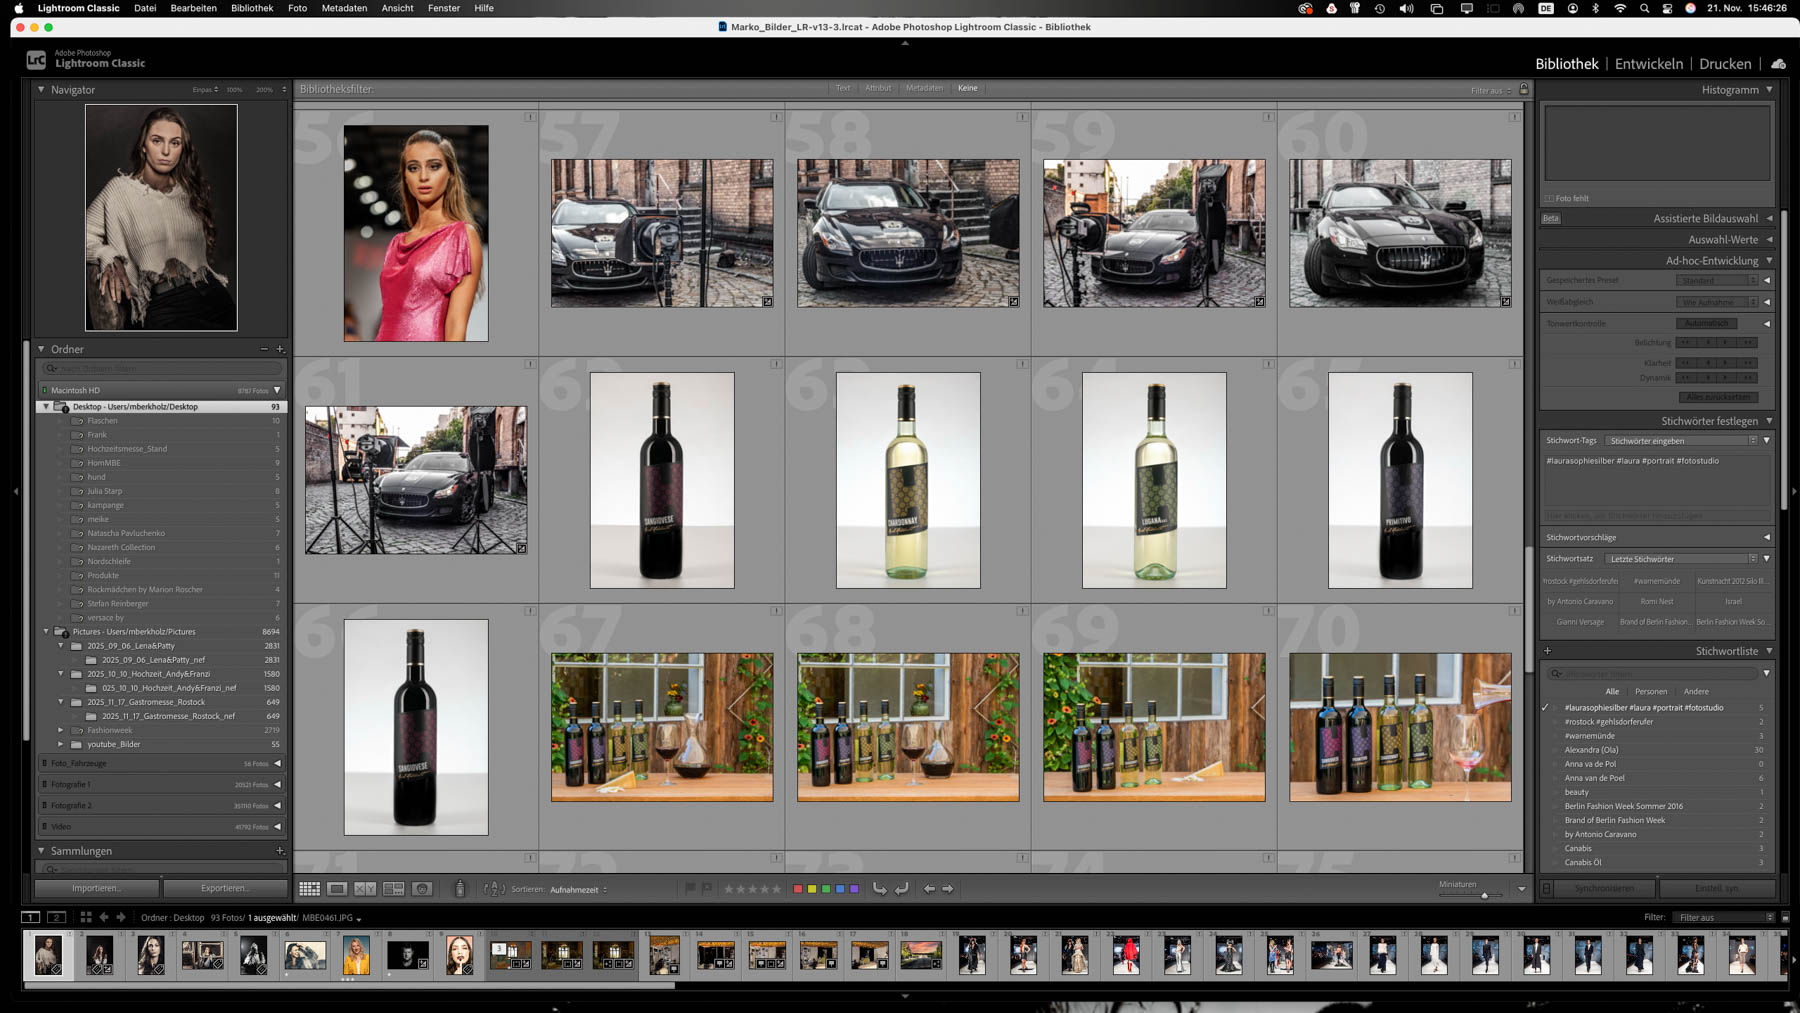Open People view face icon

click(x=422, y=889)
